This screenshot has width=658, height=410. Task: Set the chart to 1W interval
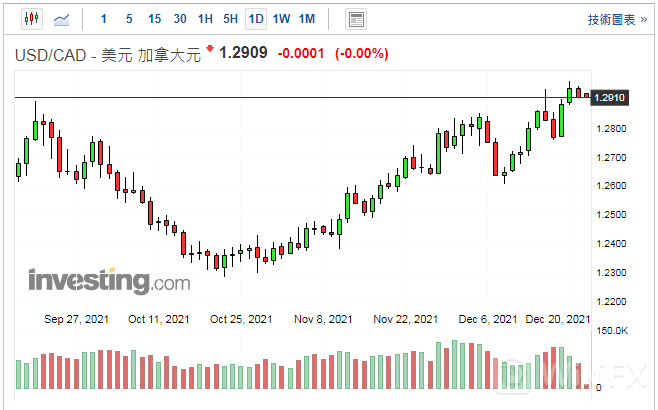point(281,19)
